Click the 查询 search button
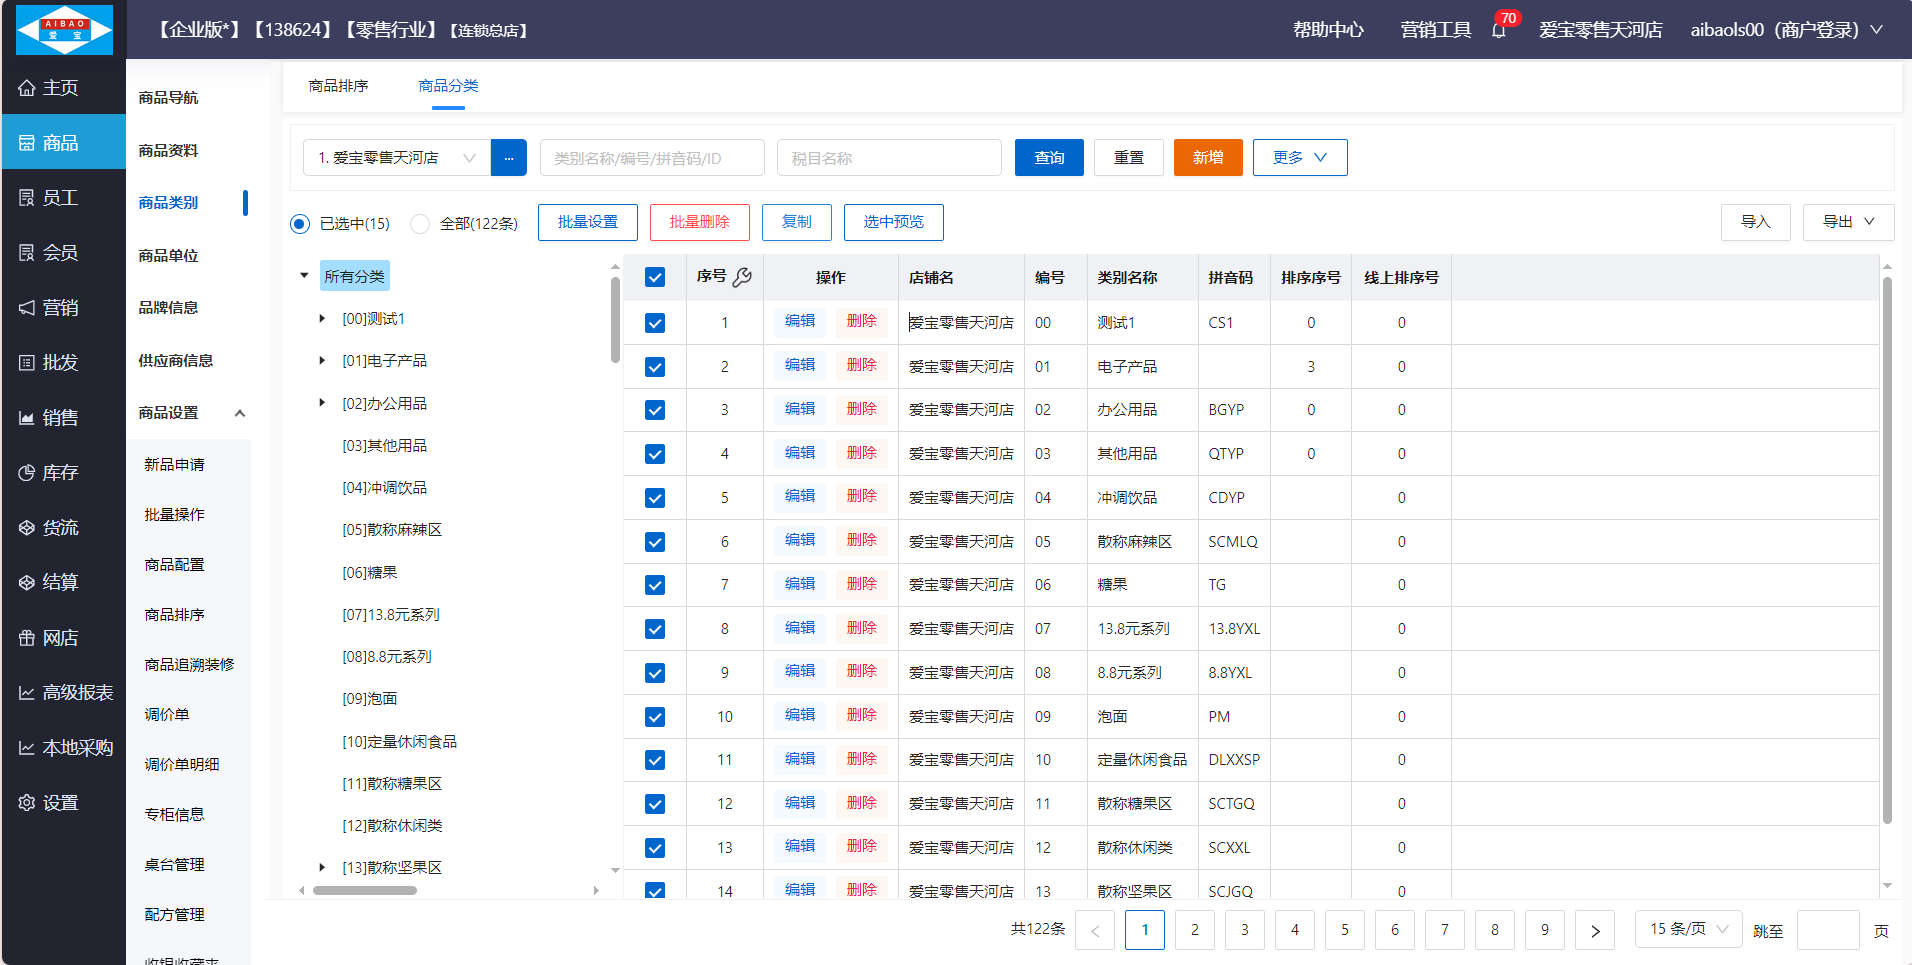 (x=1049, y=158)
